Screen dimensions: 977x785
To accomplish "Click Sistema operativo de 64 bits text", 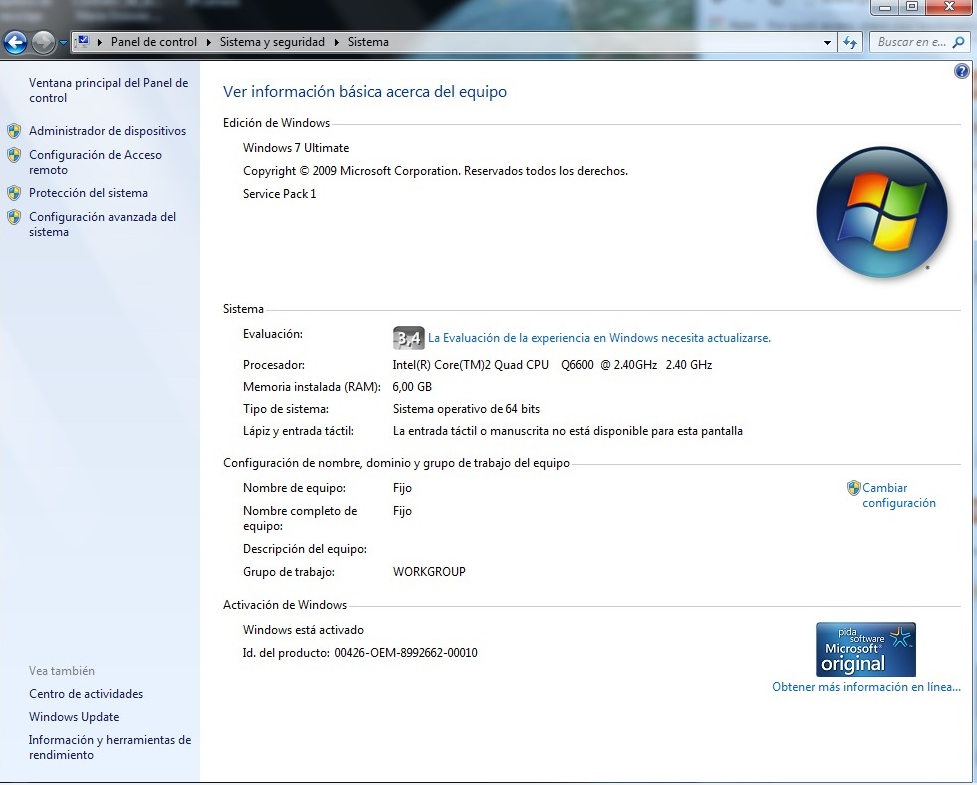I will tap(466, 409).
